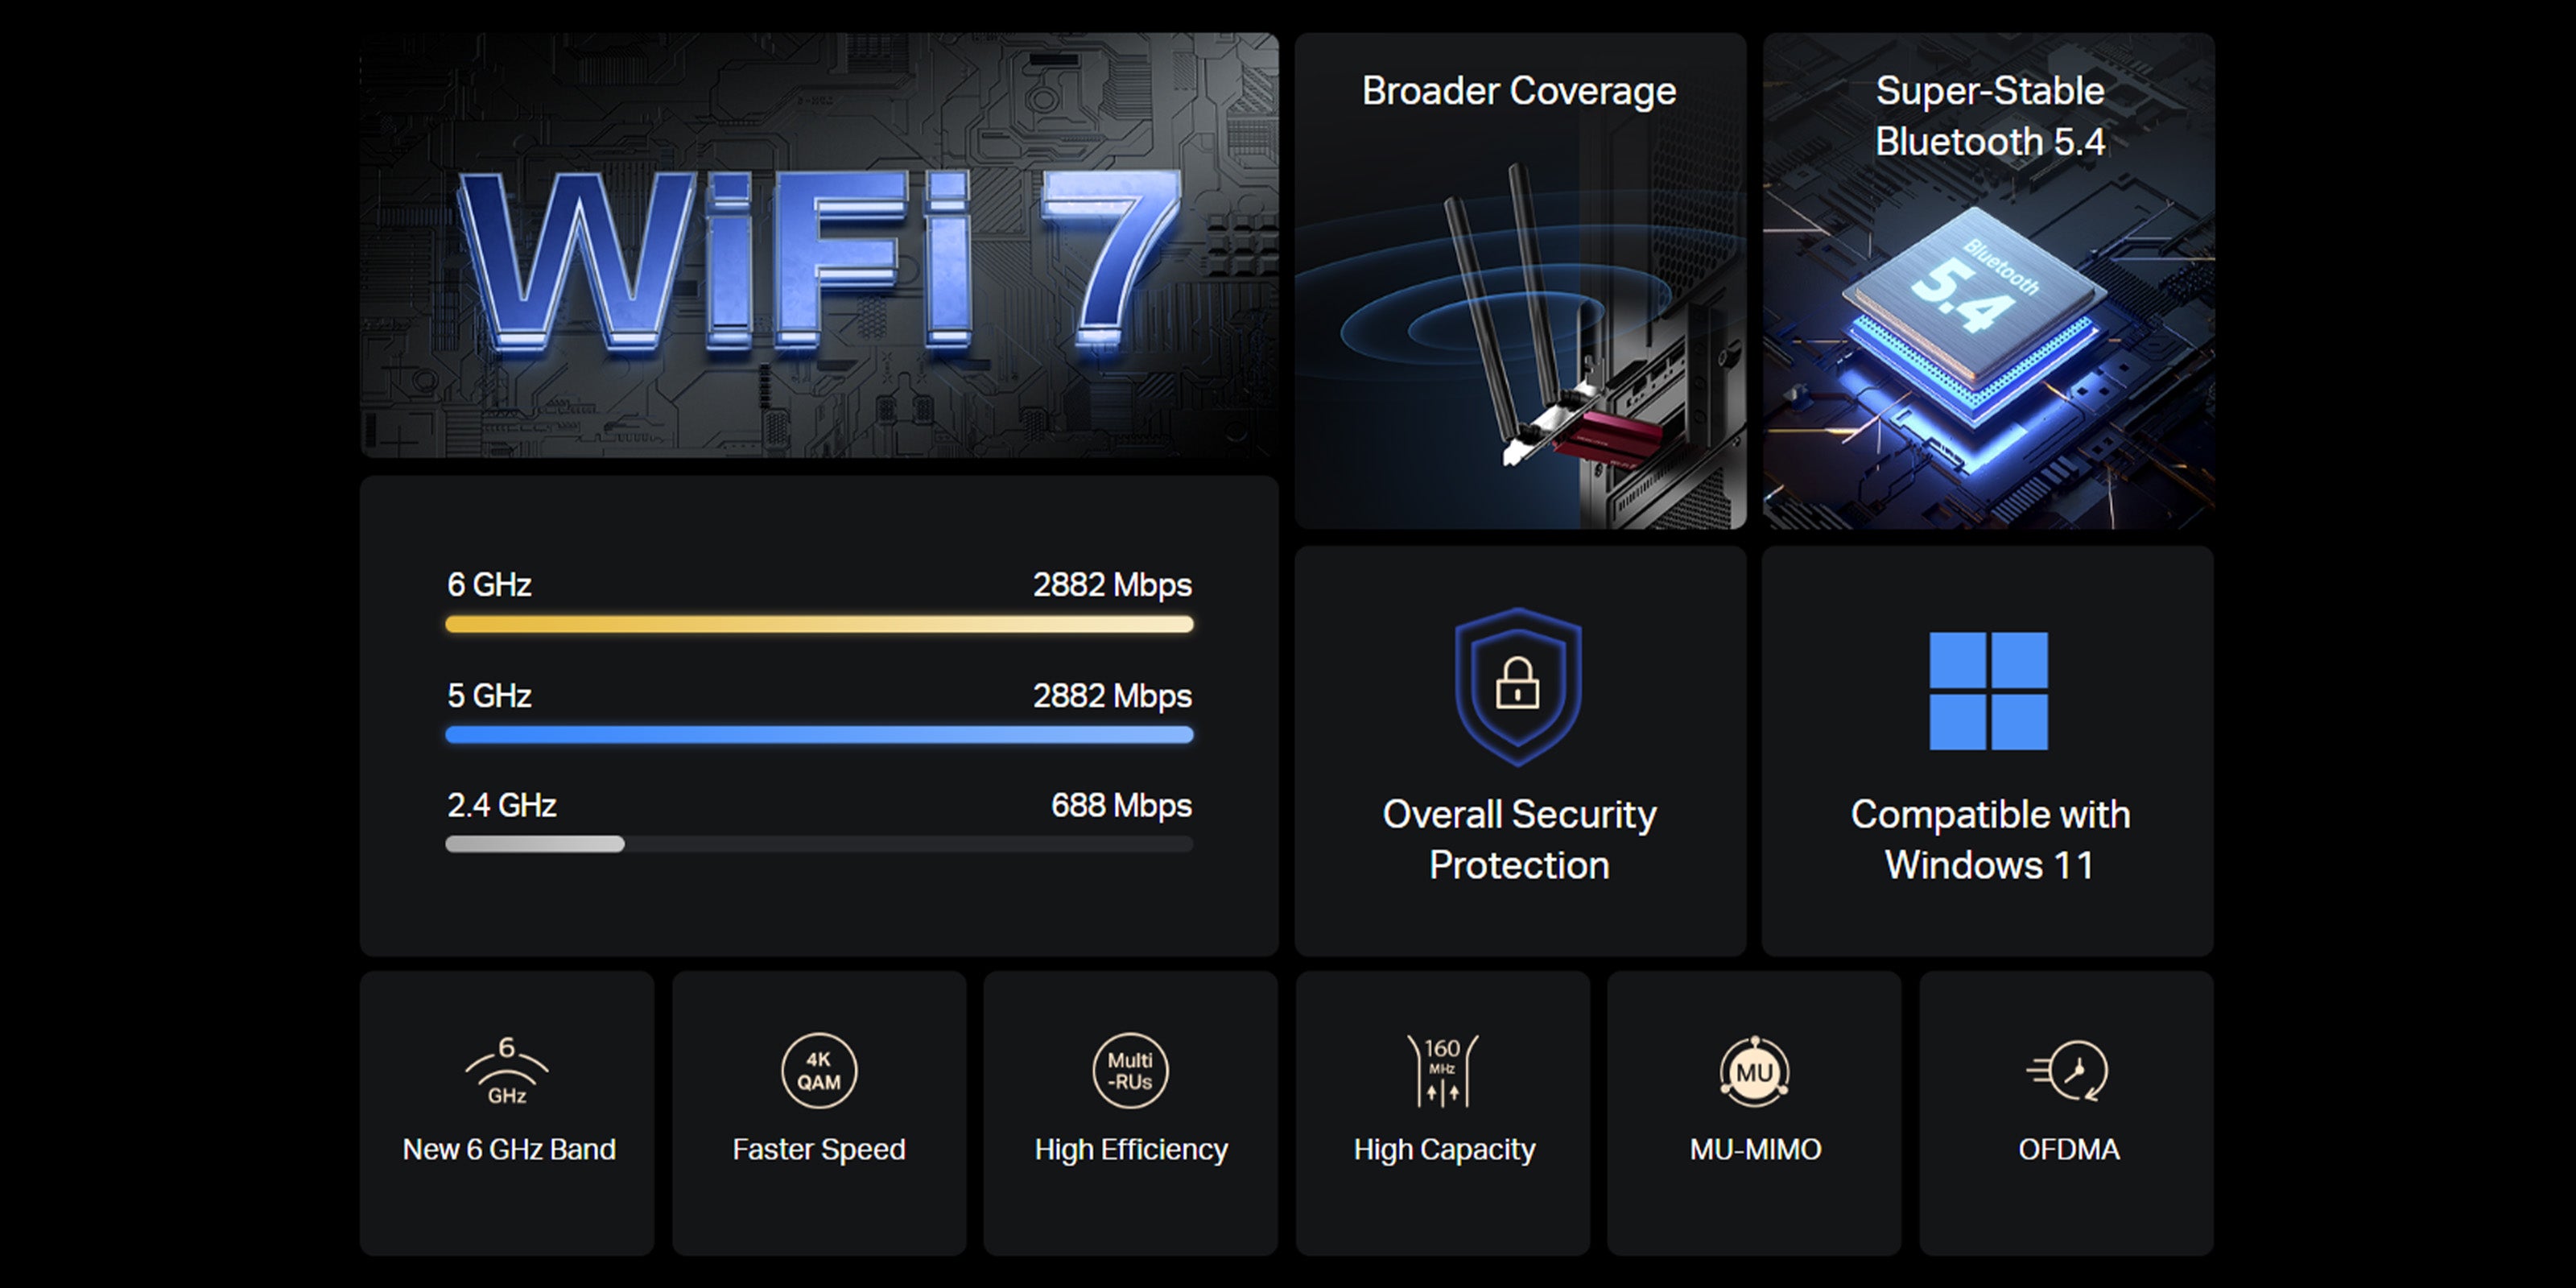Image resolution: width=2576 pixels, height=1288 pixels.
Task: Click the Multi-RUs circle icon
Action: tap(1130, 1071)
